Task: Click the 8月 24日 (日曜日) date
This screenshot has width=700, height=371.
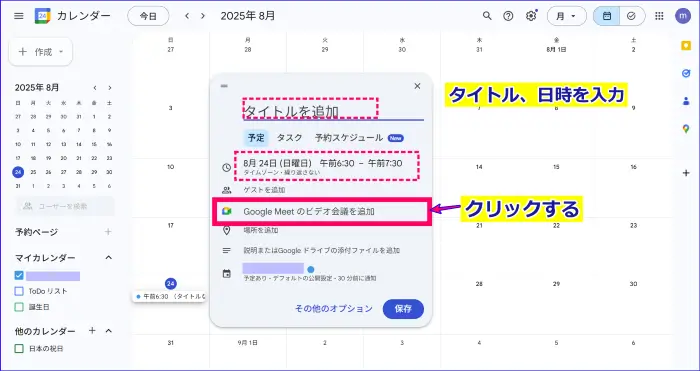Action: click(x=277, y=163)
